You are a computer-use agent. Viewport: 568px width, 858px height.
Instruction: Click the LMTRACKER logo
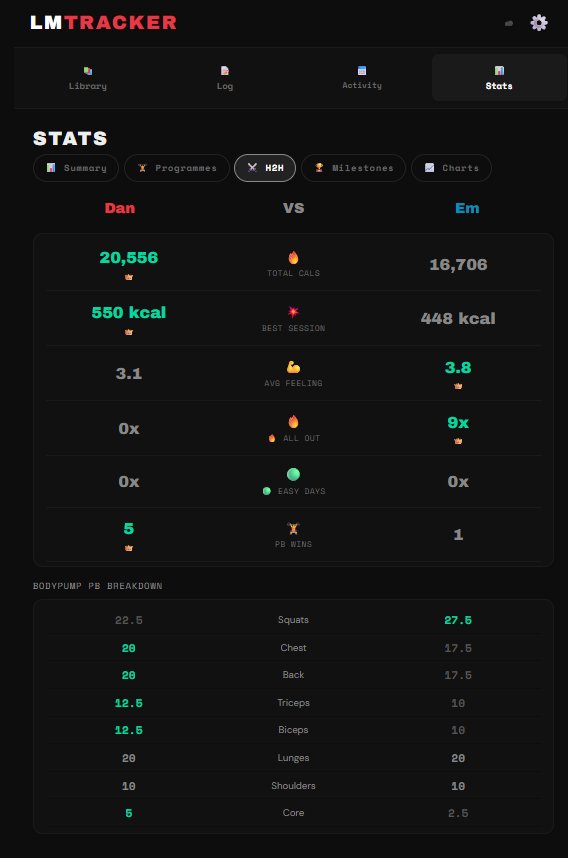tap(103, 22)
